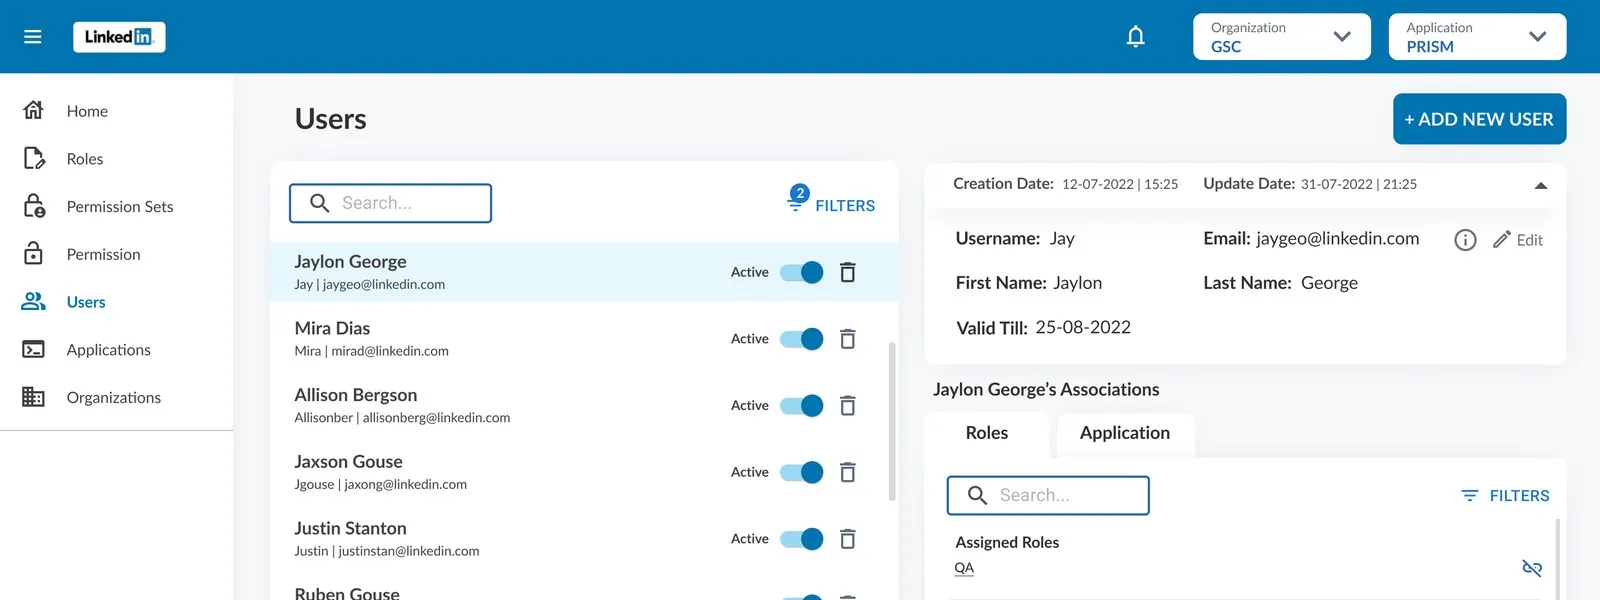This screenshot has width=1600, height=600.
Task: Click the pencil Edit icon
Action: pyautogui.click(x=1501, y=239)
